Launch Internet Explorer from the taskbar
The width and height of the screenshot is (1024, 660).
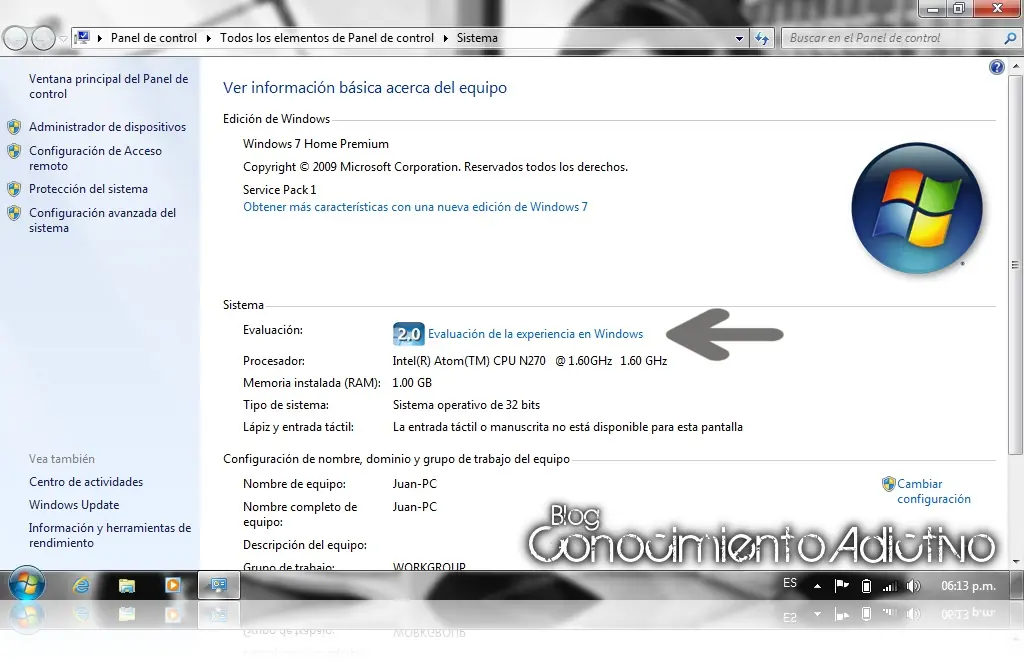tap(81, 586)
